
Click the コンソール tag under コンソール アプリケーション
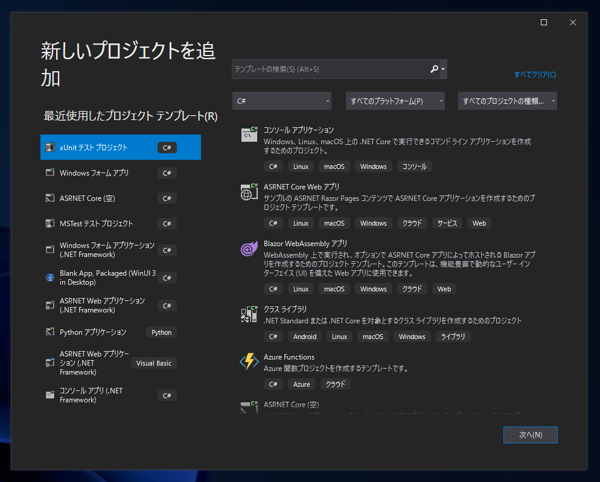coord(414,166)
